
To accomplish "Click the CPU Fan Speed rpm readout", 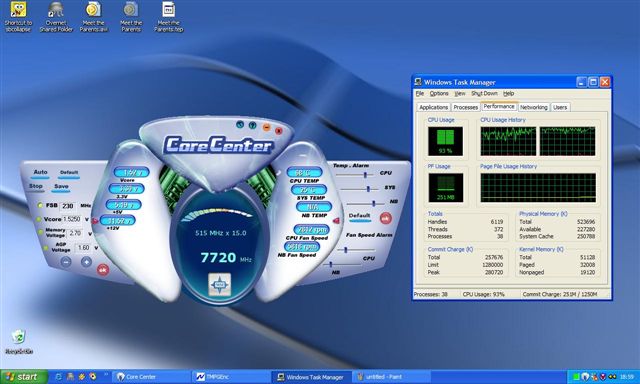I will click(311, 229).
